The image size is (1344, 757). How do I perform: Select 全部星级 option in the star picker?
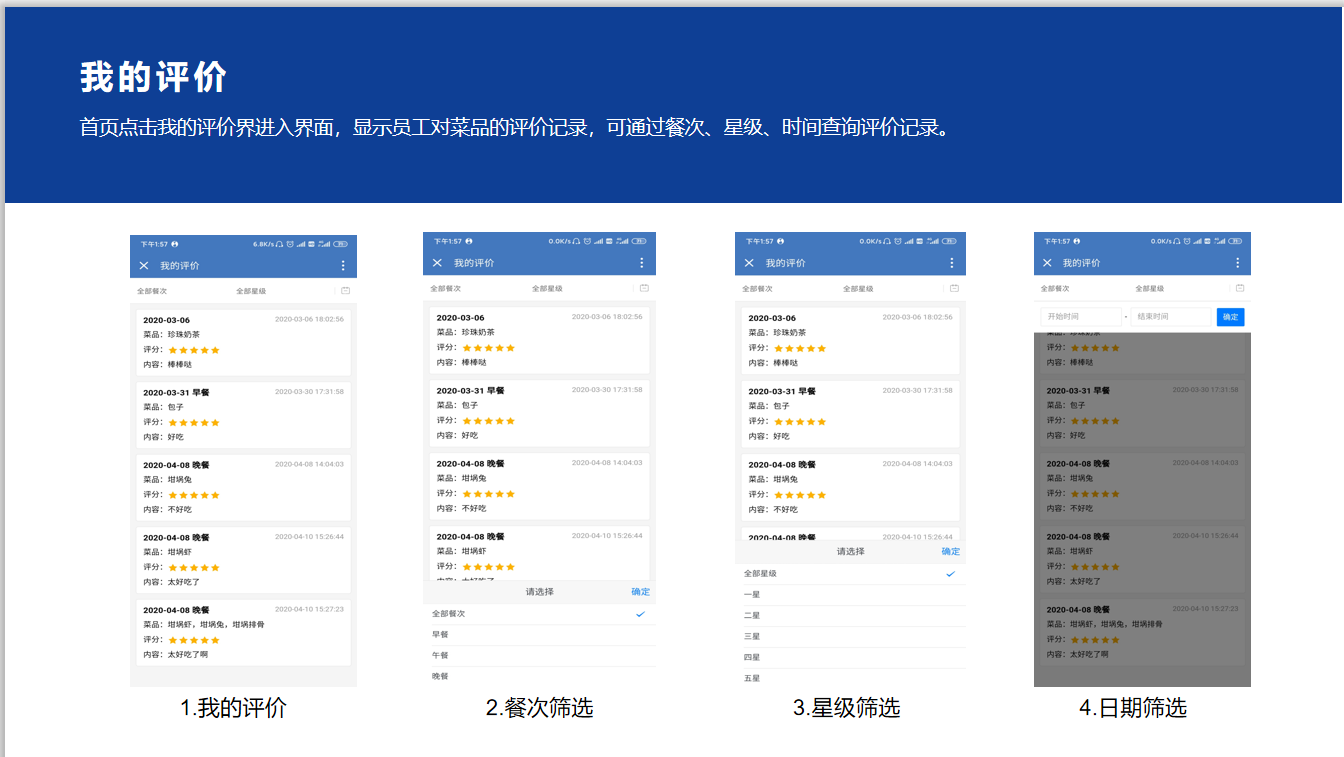pos(850,574)
